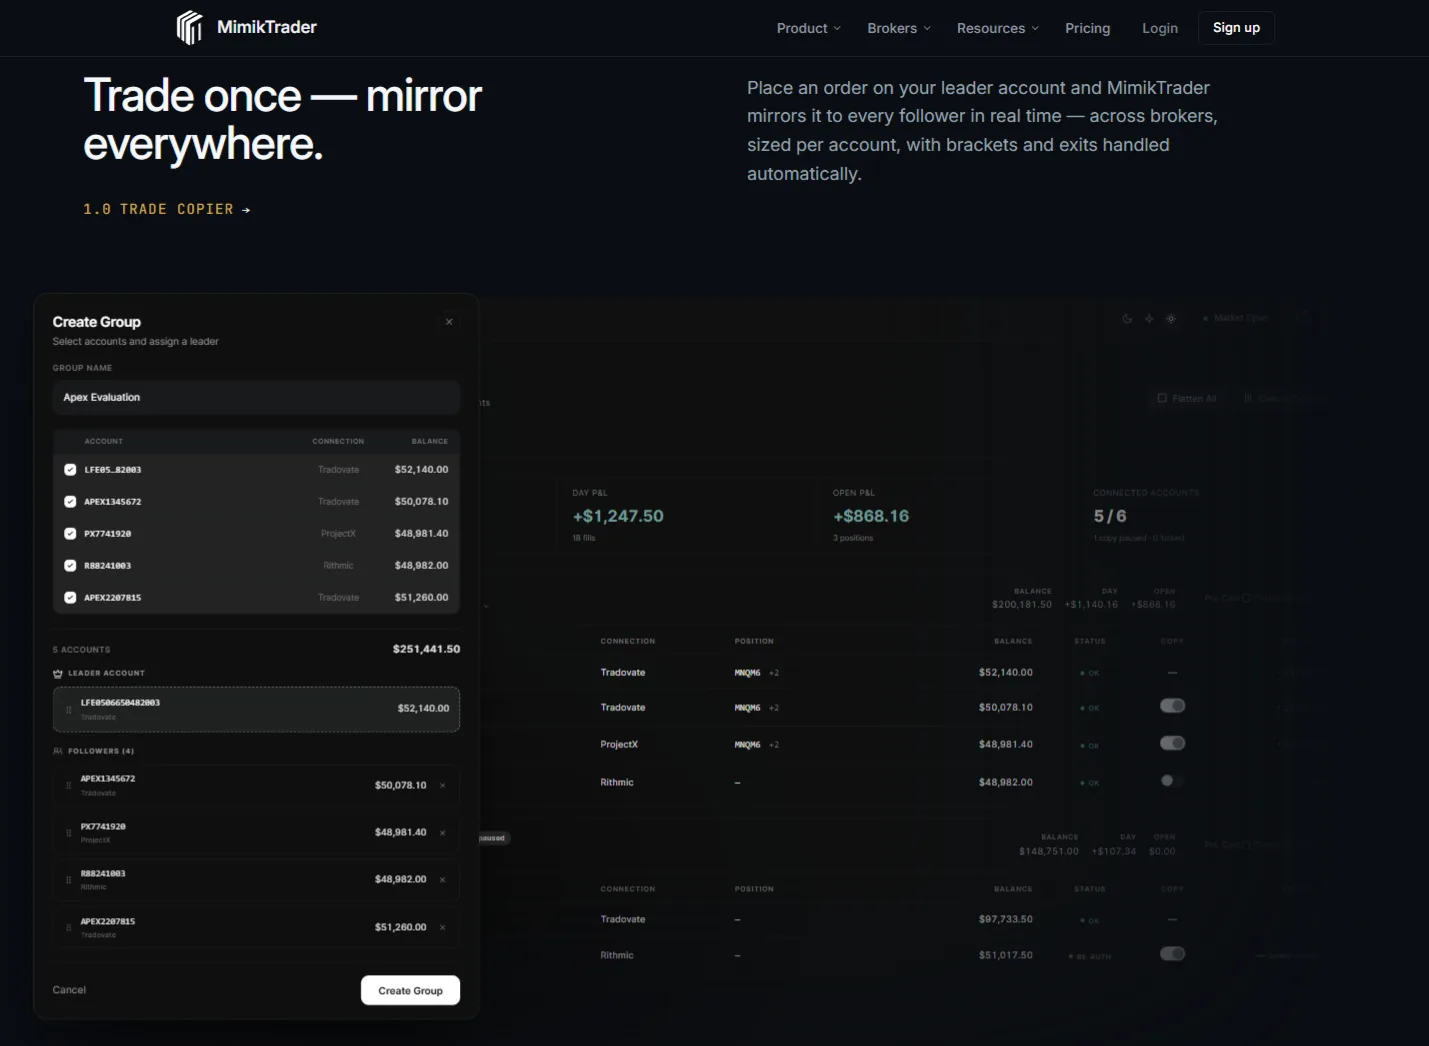Click group balance $148,751.00
Image resolution: width=1429 pixels, height=1046 pixels.
pyautogui.click(x=1049, y=852)
